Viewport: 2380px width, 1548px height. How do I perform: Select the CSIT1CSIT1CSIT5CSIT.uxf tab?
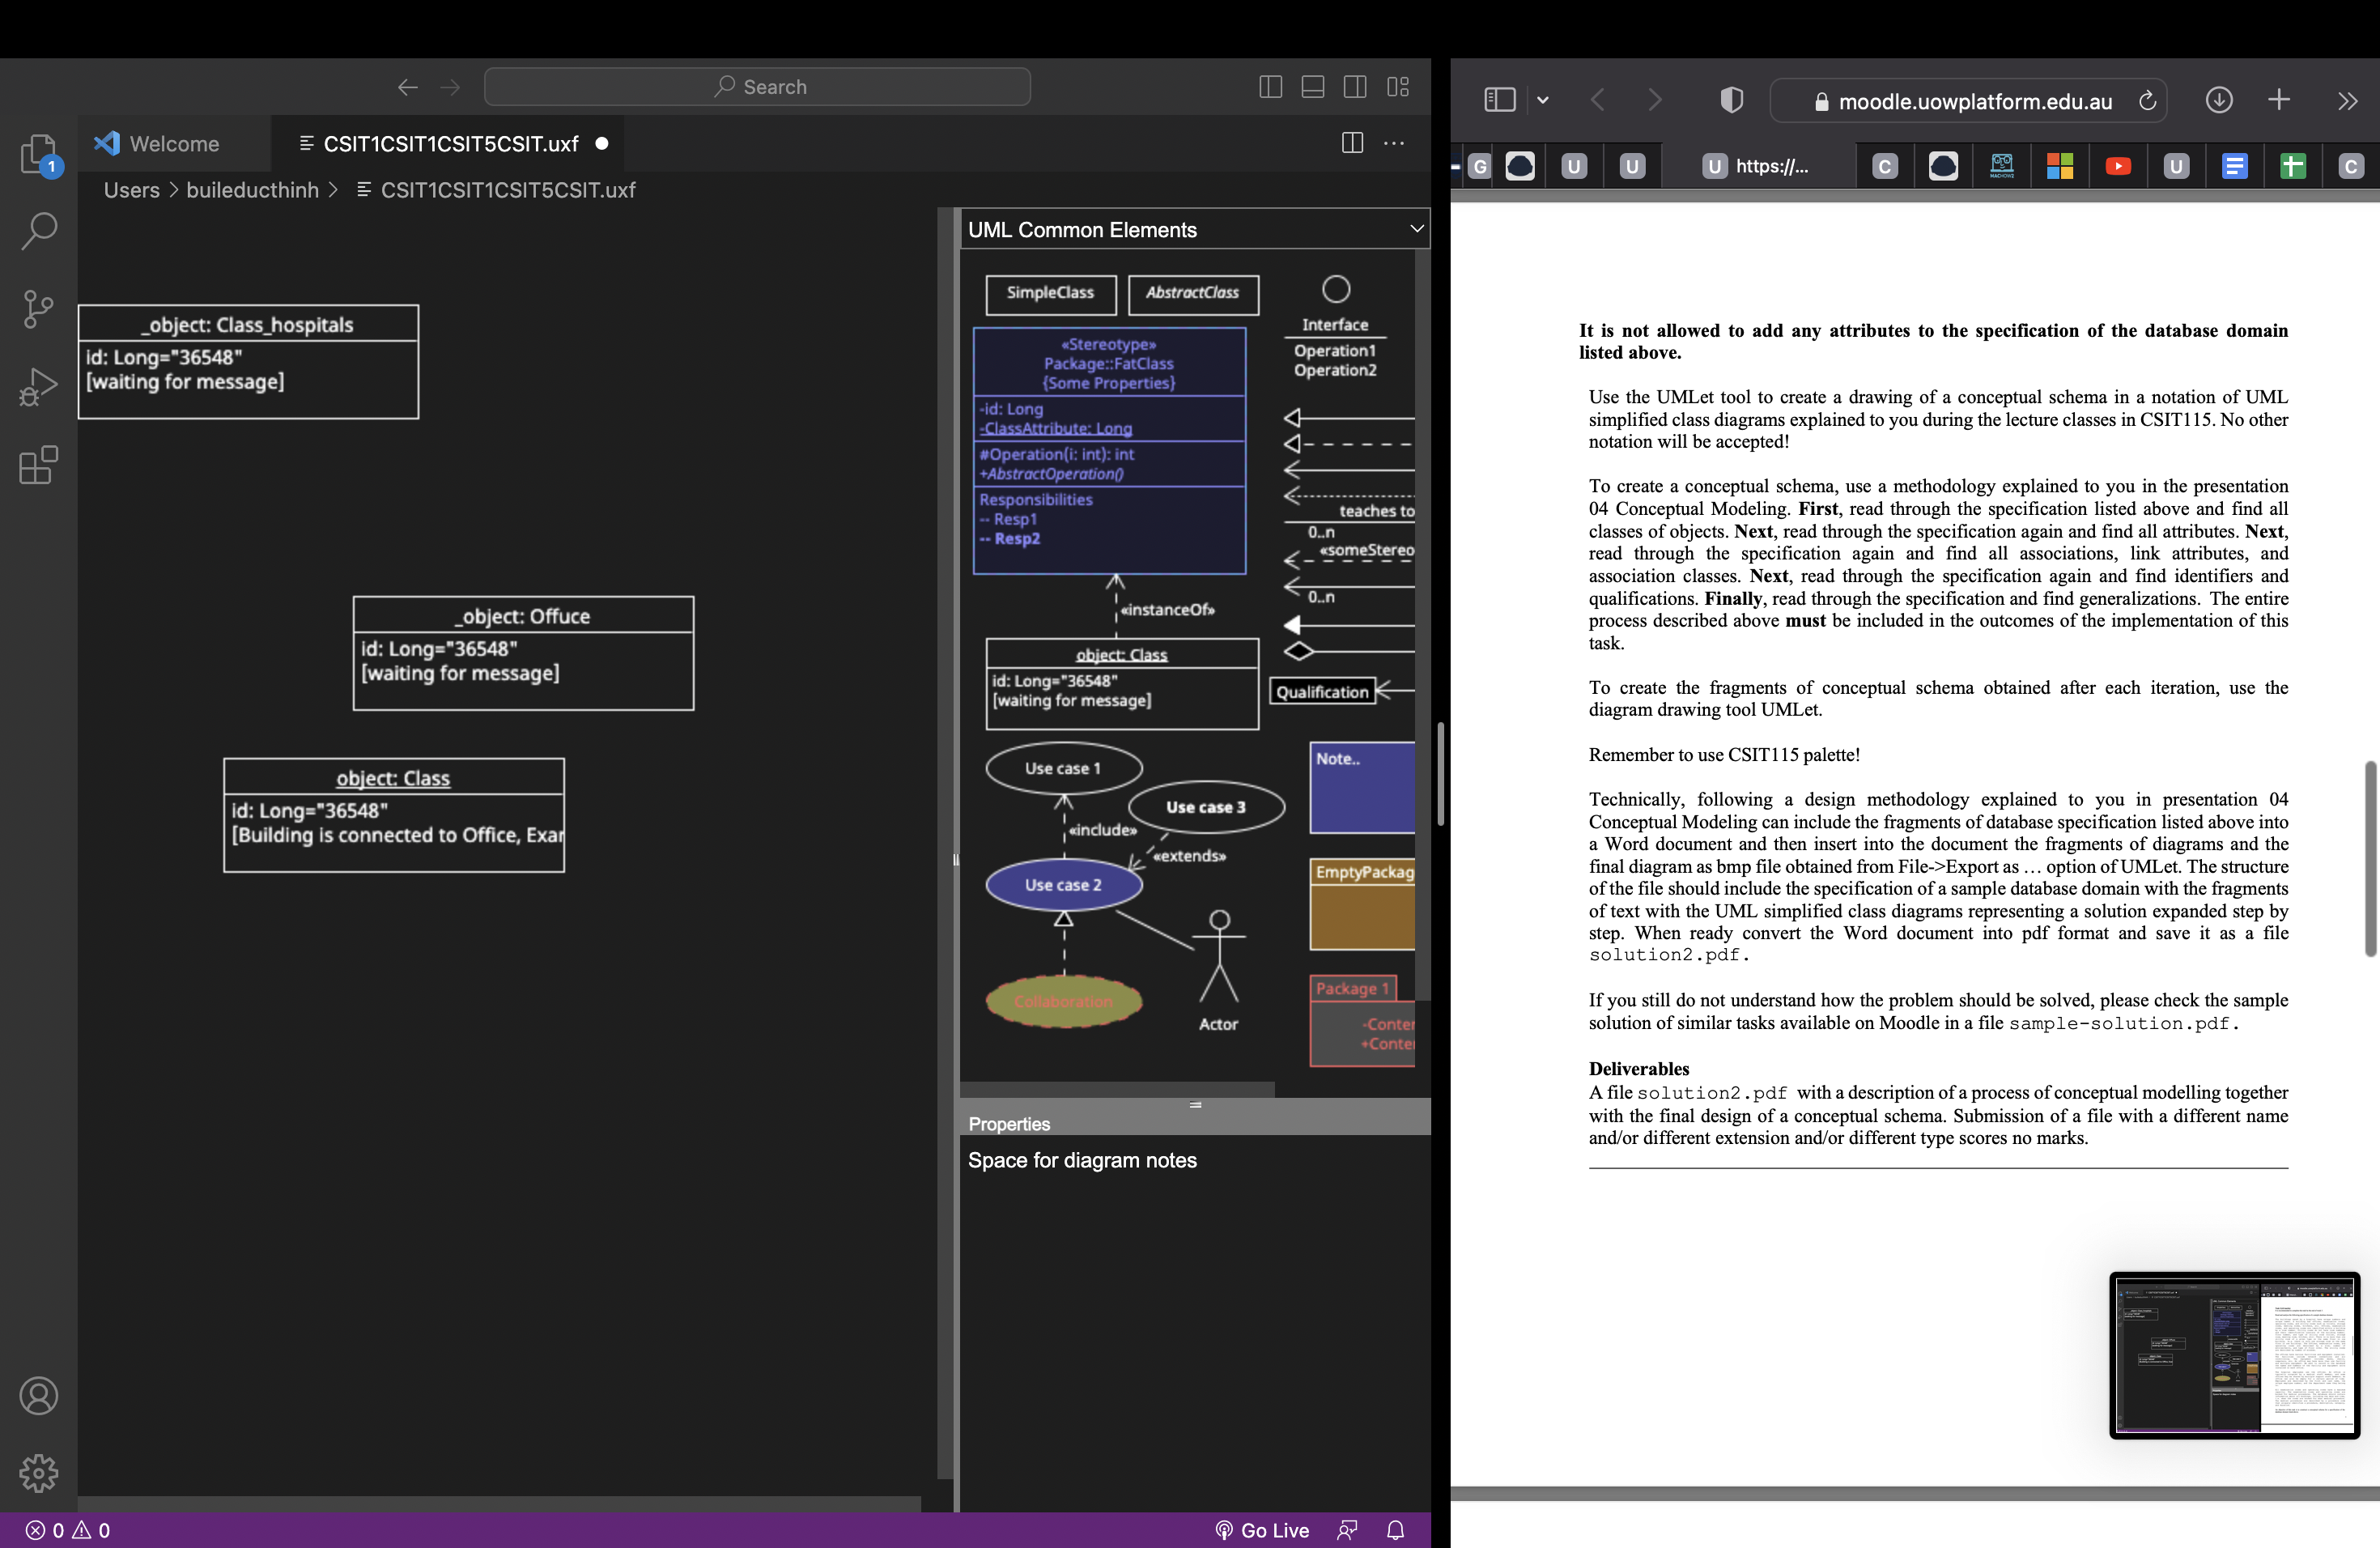point(450,143)
